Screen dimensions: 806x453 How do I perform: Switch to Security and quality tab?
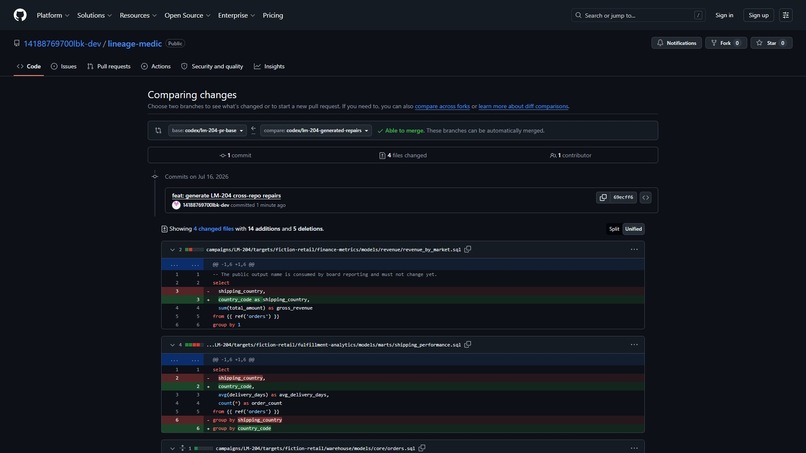coord(212,66)
